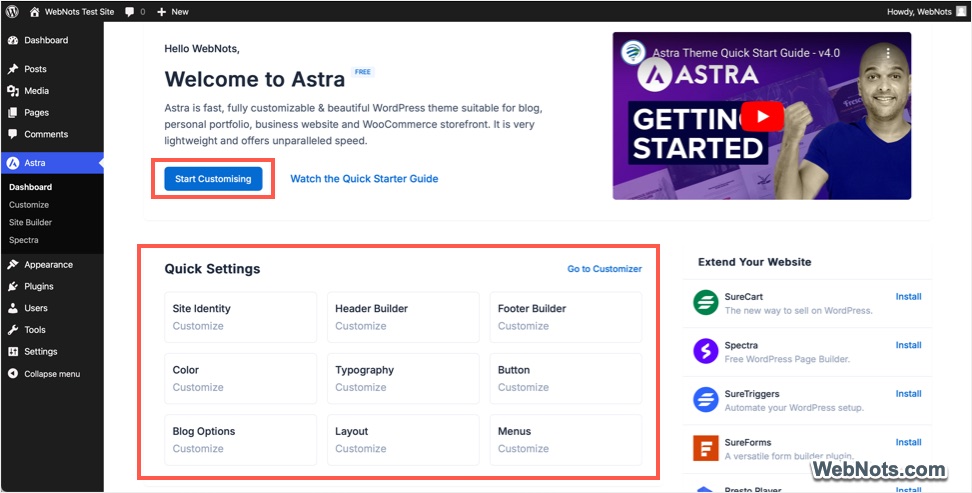972x493 pixels.
Task: Open the Menus Customize card
Action: click(x=566, y=440)
